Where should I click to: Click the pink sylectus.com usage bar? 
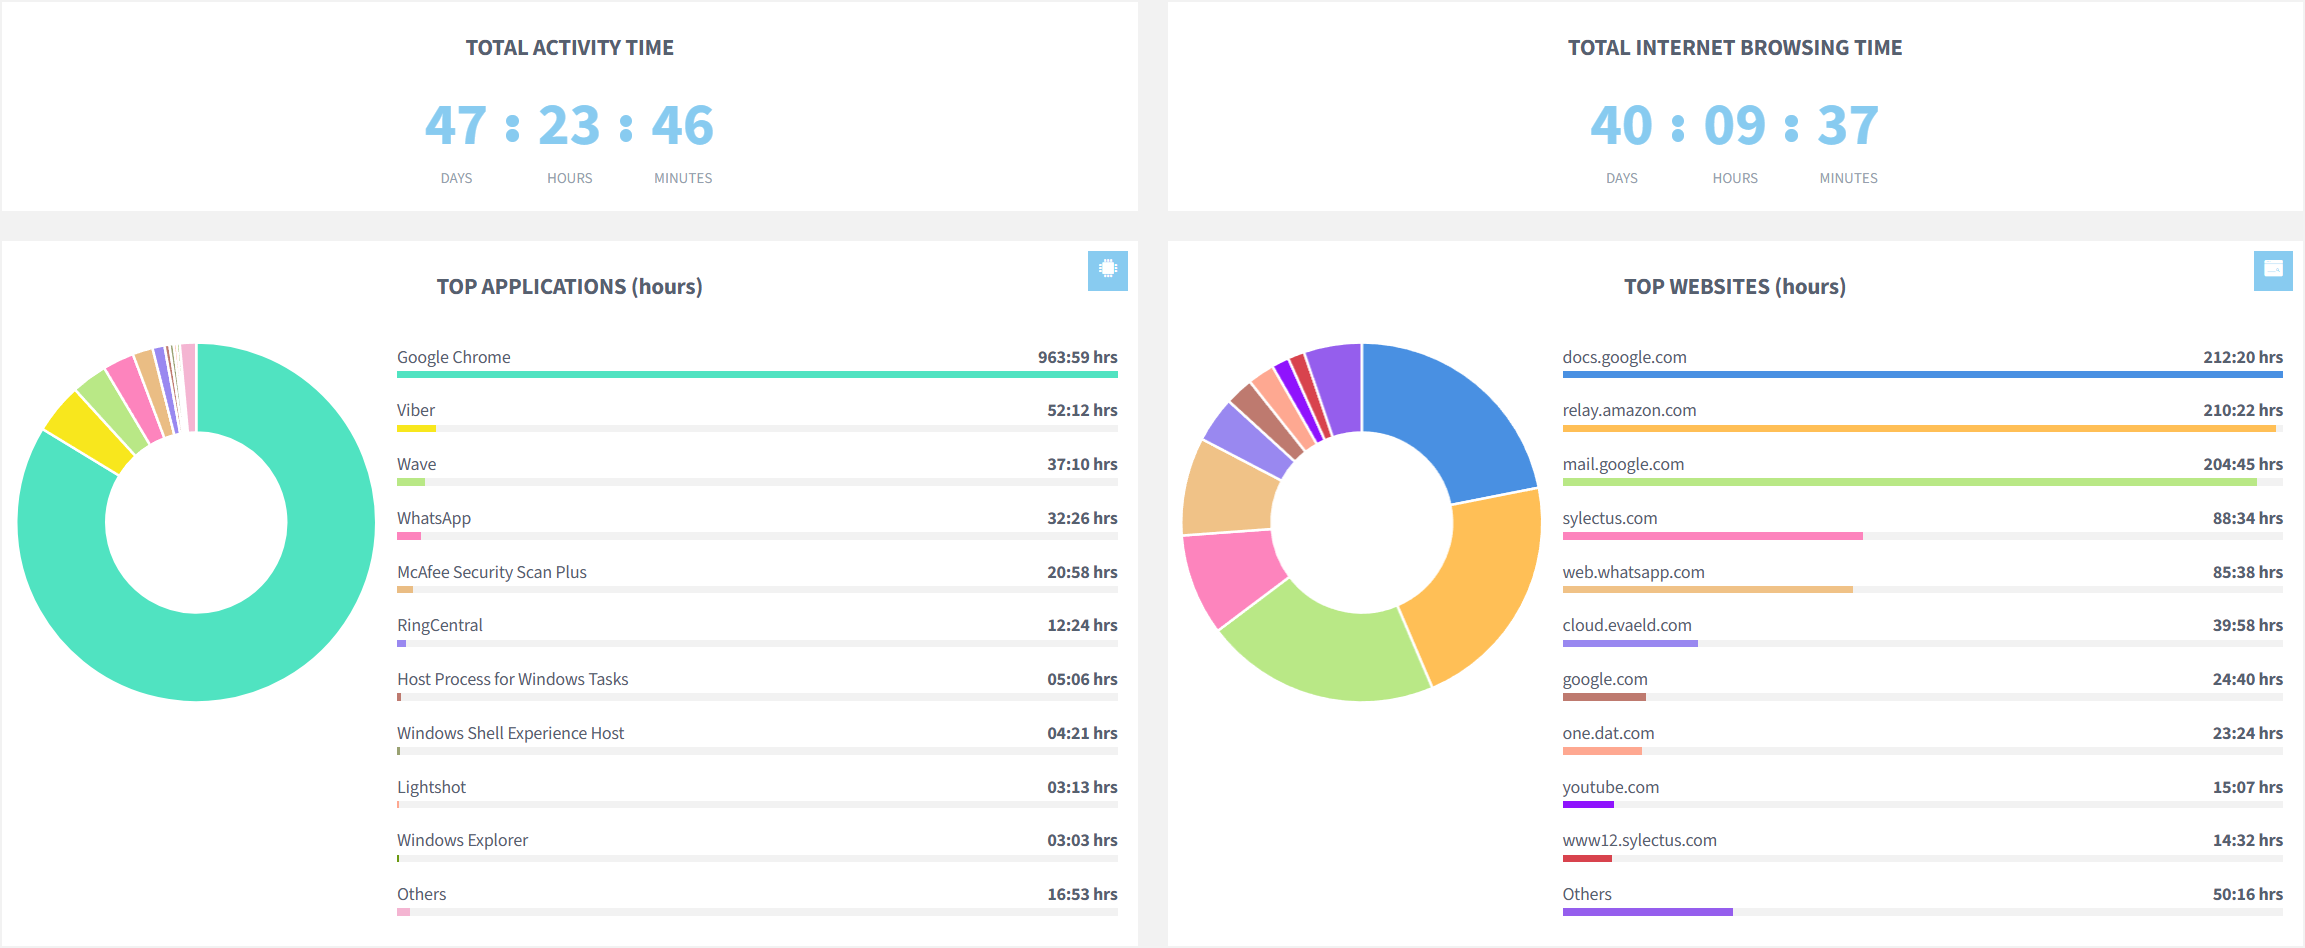click(1712, 536)
